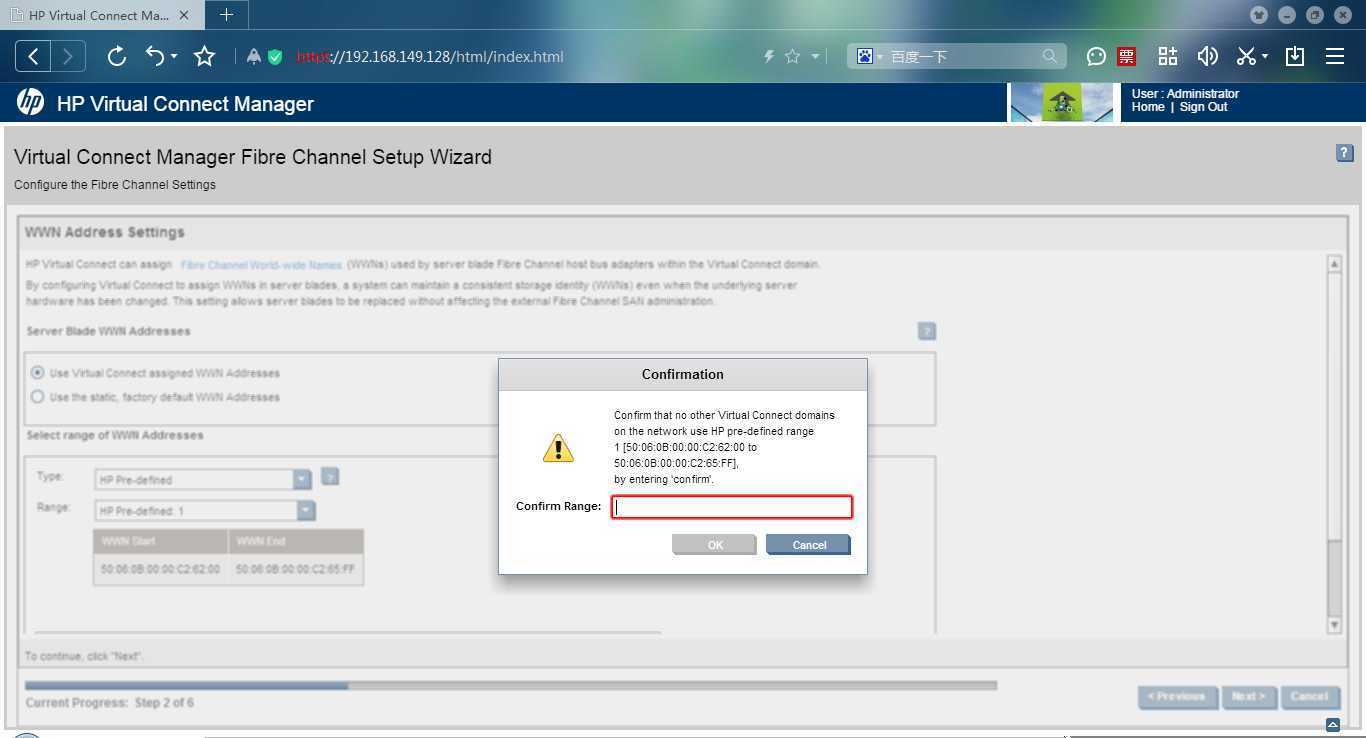Open the scissors screenshot tool

point(1246,56)
